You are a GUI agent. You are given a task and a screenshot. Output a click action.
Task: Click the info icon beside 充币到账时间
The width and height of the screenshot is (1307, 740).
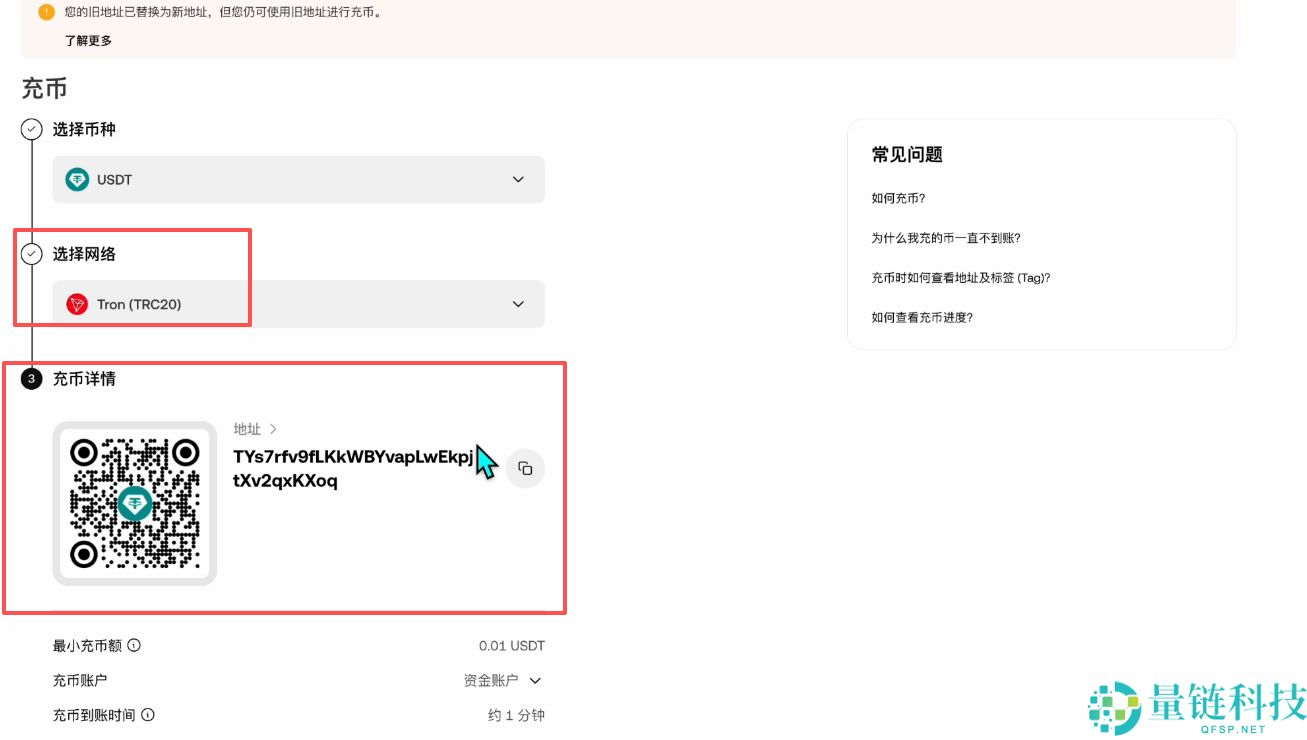pyautogui.click(x=148, y=715)
